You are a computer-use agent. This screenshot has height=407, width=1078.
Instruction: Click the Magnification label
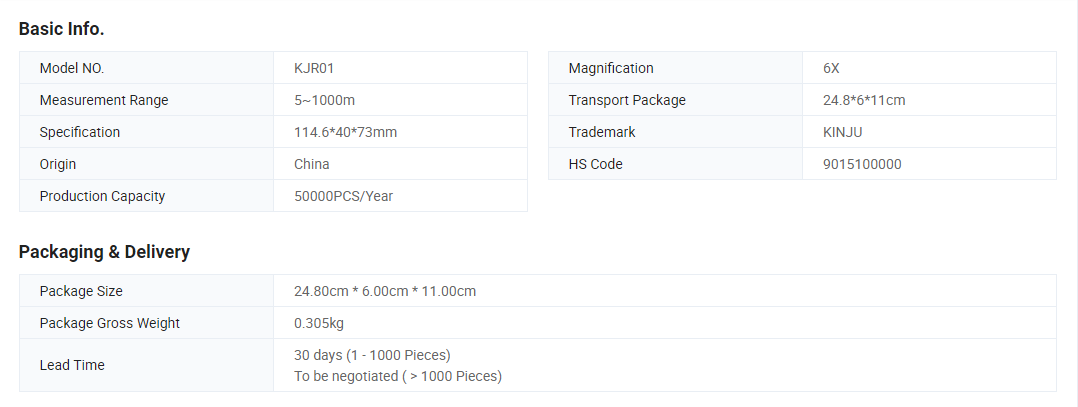(611, 68)
